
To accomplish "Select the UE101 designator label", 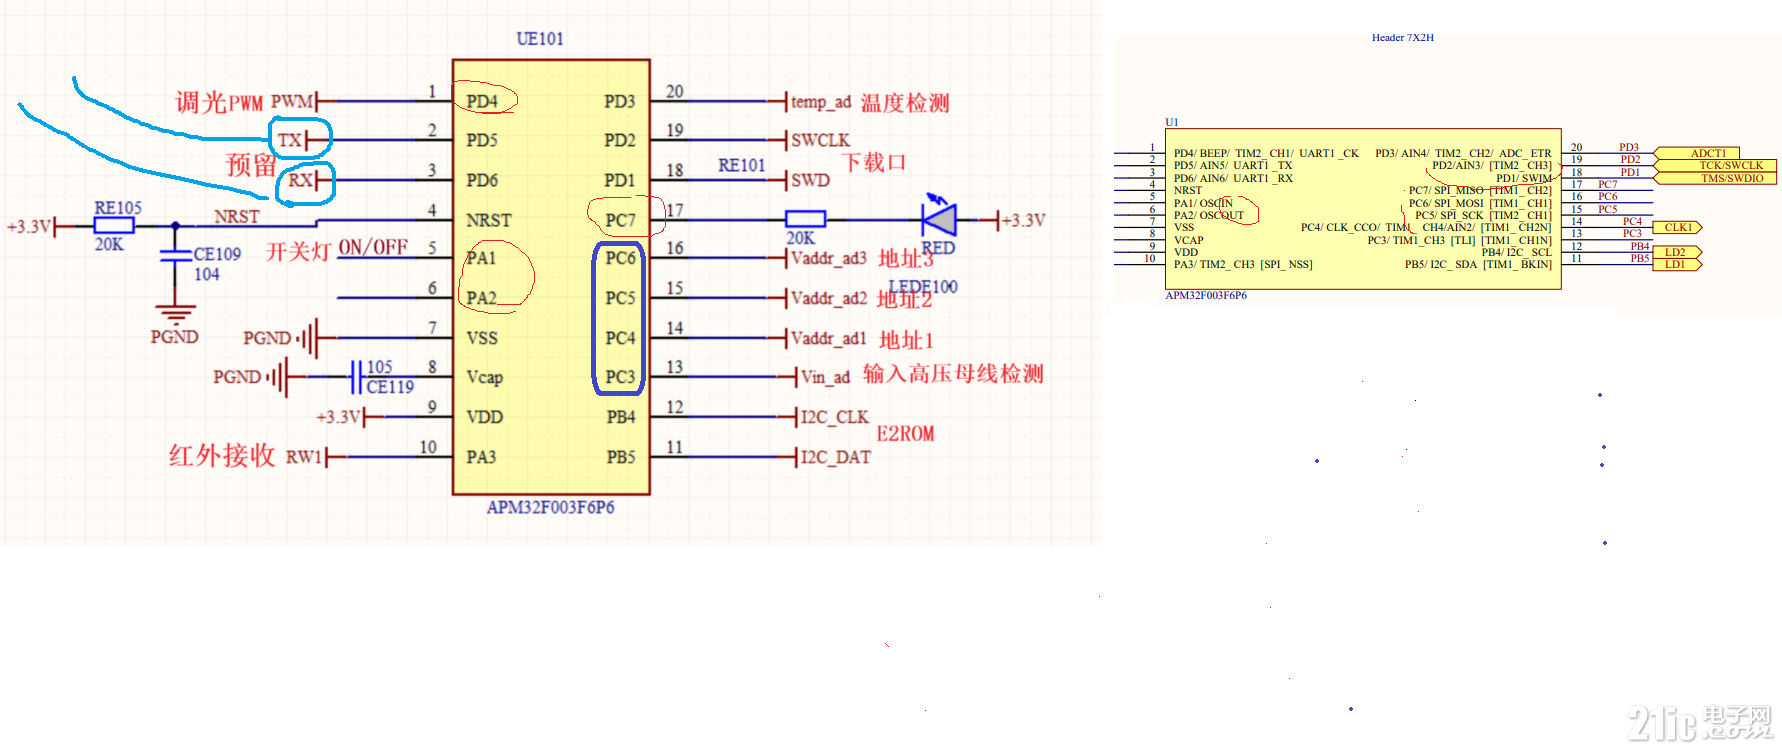I will tap(540, 39).
